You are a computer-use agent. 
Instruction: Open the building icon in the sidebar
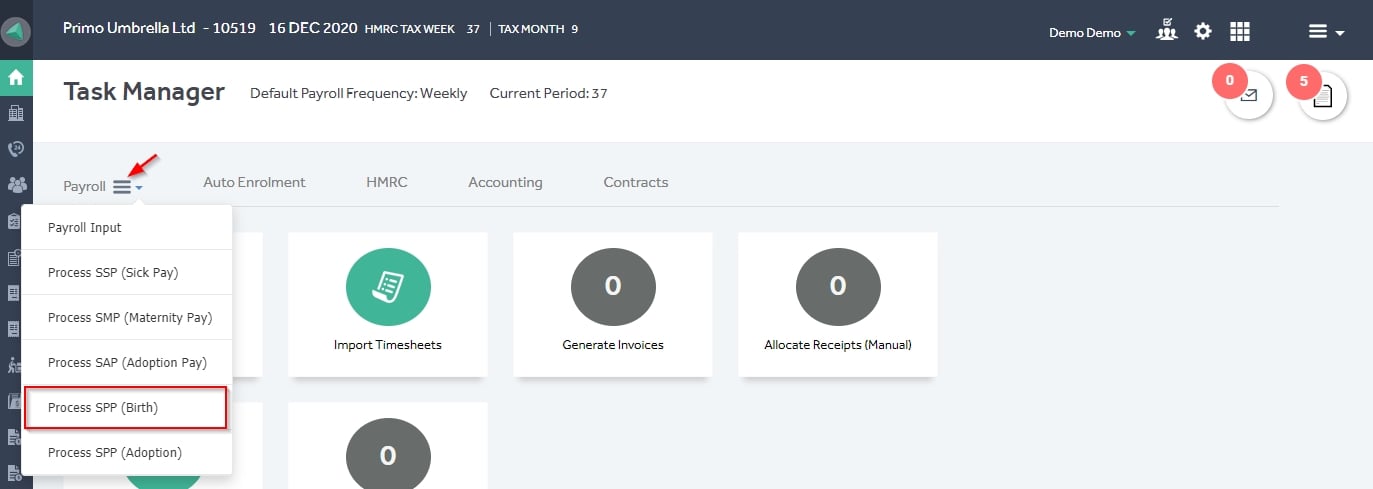[16, 113]
